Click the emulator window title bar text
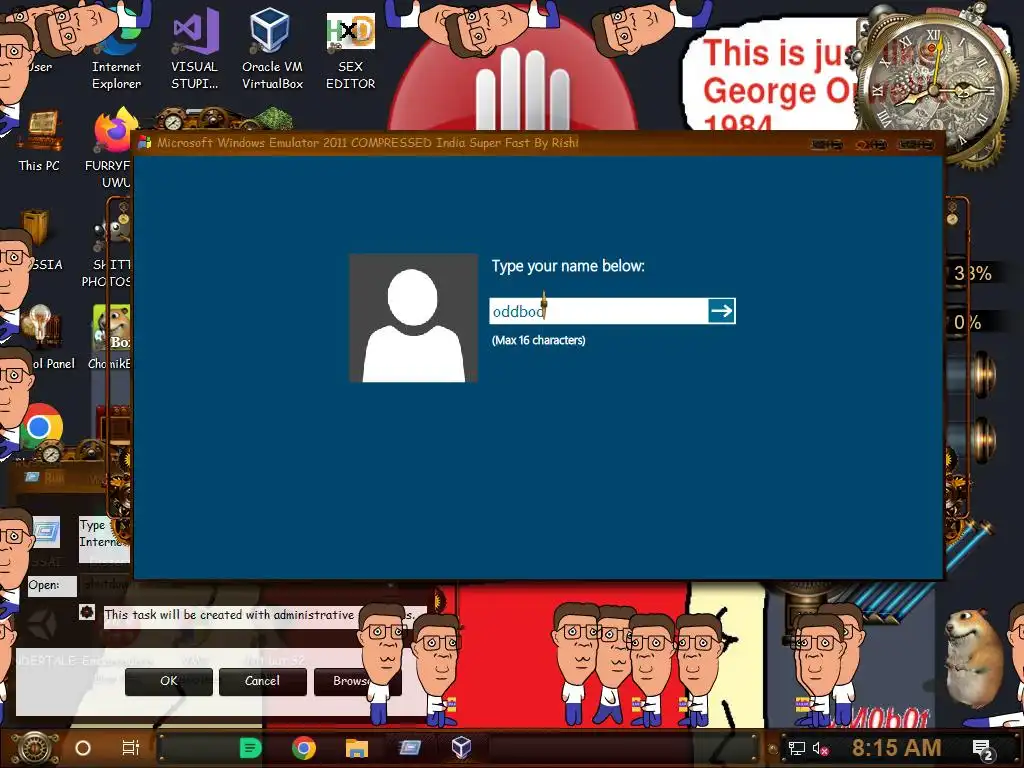The height and width of the screenshot is (768, 1024). [368, 142]
